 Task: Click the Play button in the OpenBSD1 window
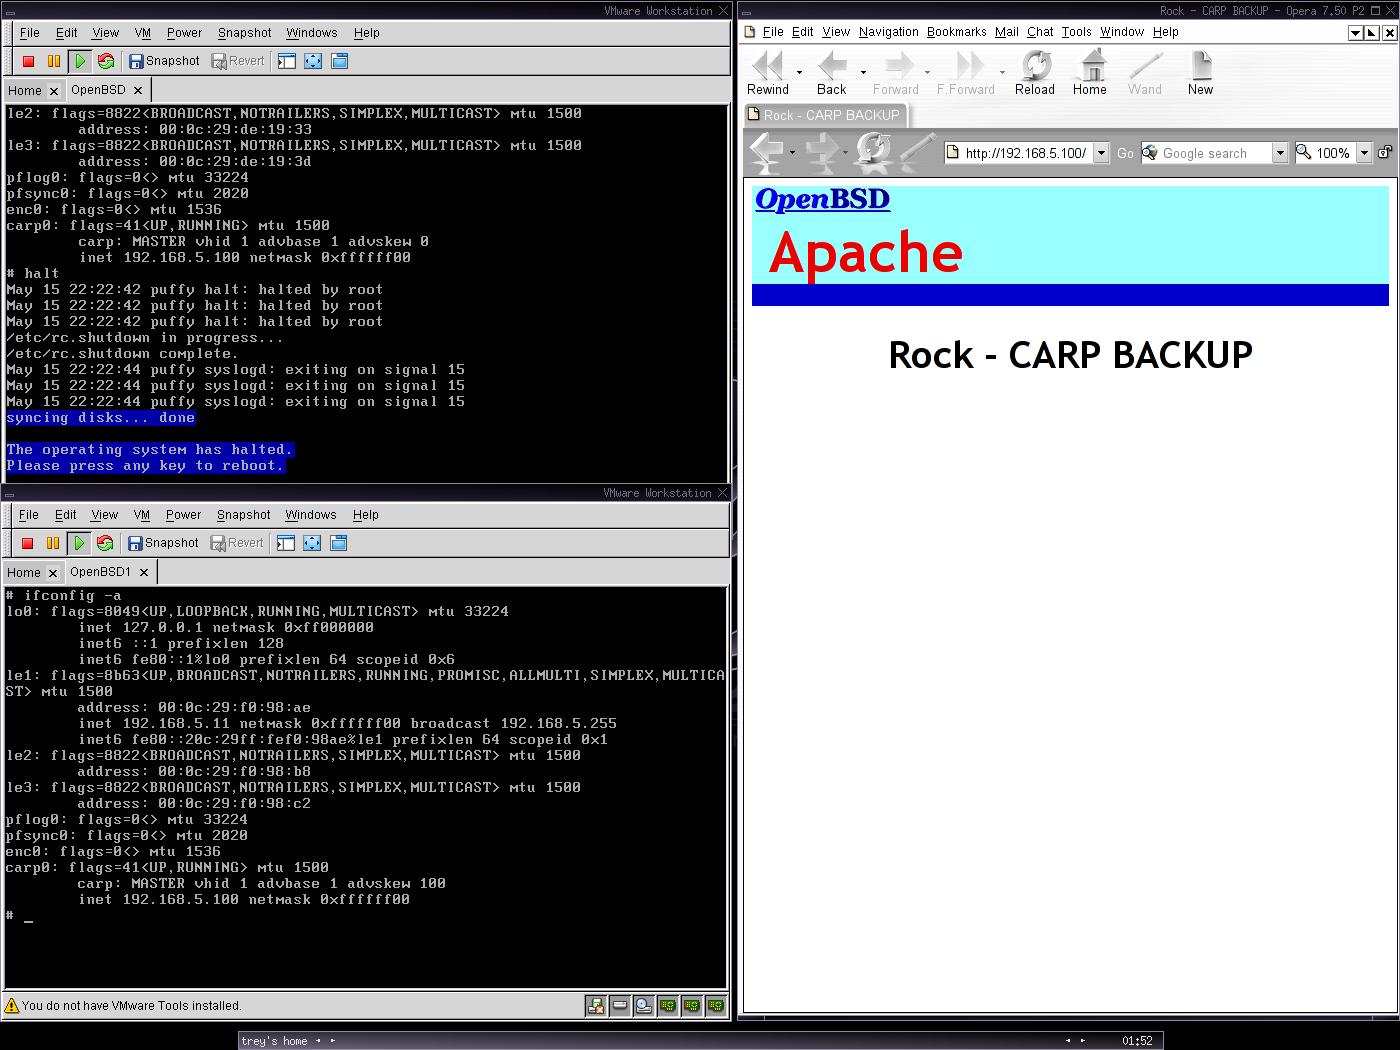pos(79,543)
